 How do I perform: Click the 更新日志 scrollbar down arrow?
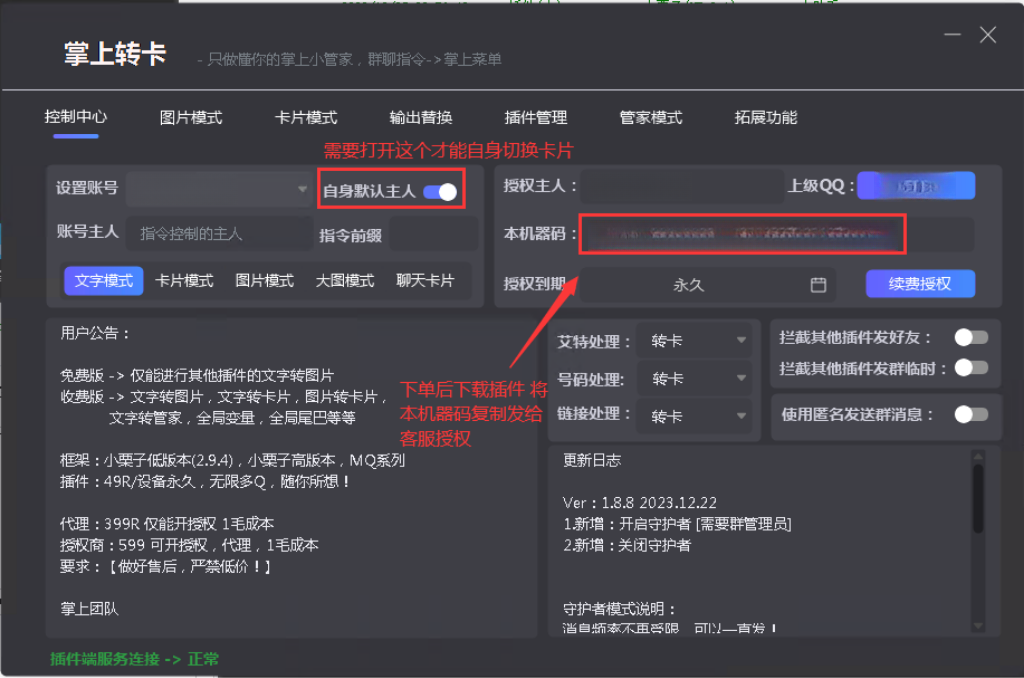(x=979, y=625)
